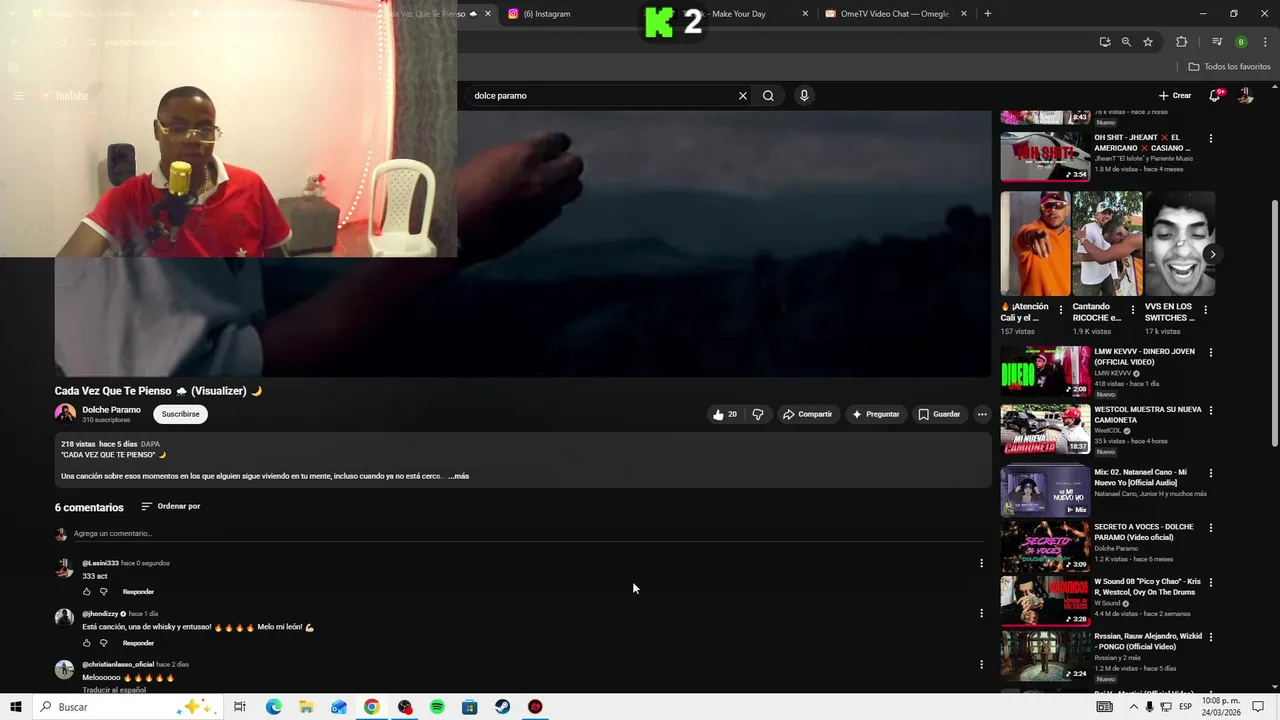Open a new browser tab
1280x720 pixels.
click(x=988, y=14)
